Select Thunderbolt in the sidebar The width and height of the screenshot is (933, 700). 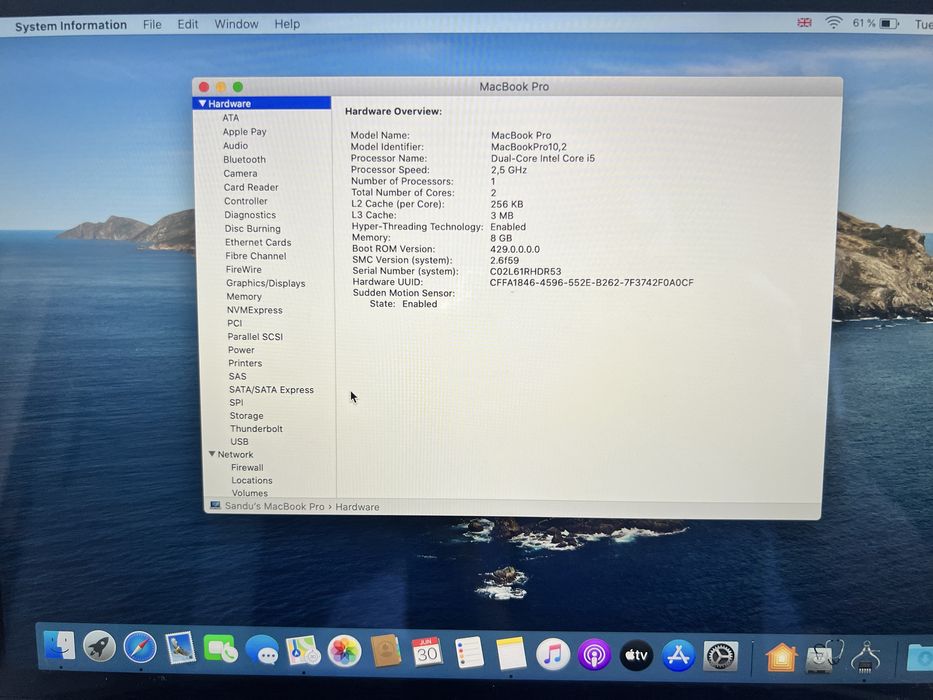tap(256, 429)
